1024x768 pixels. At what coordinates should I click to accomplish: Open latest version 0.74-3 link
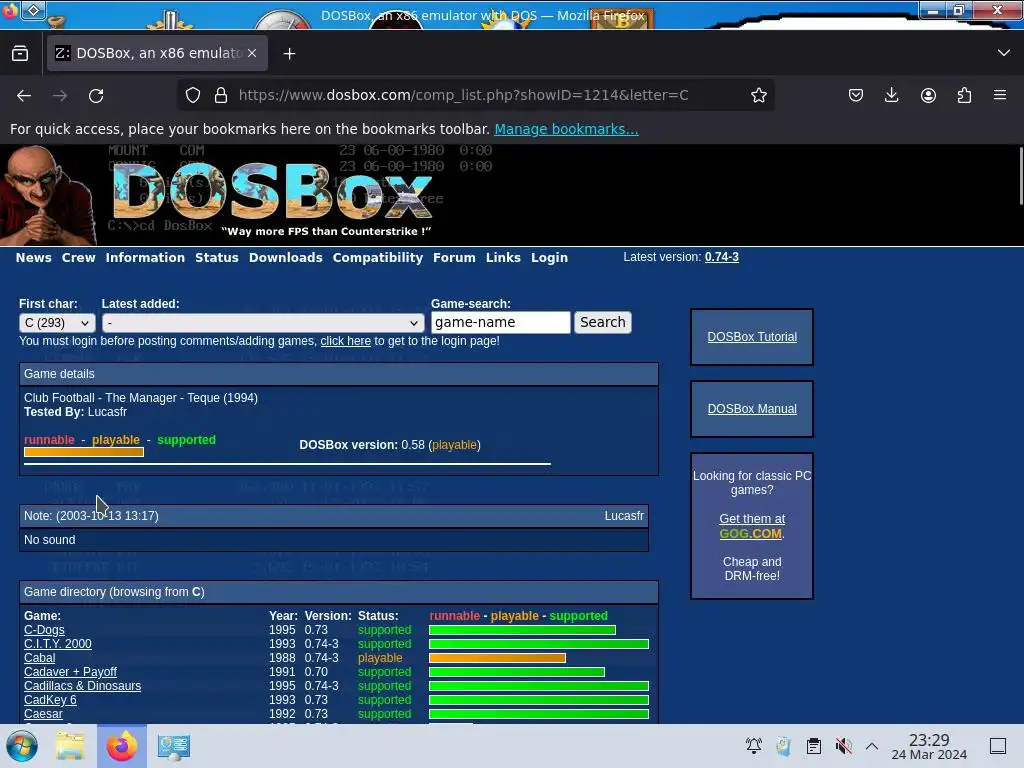722,257
